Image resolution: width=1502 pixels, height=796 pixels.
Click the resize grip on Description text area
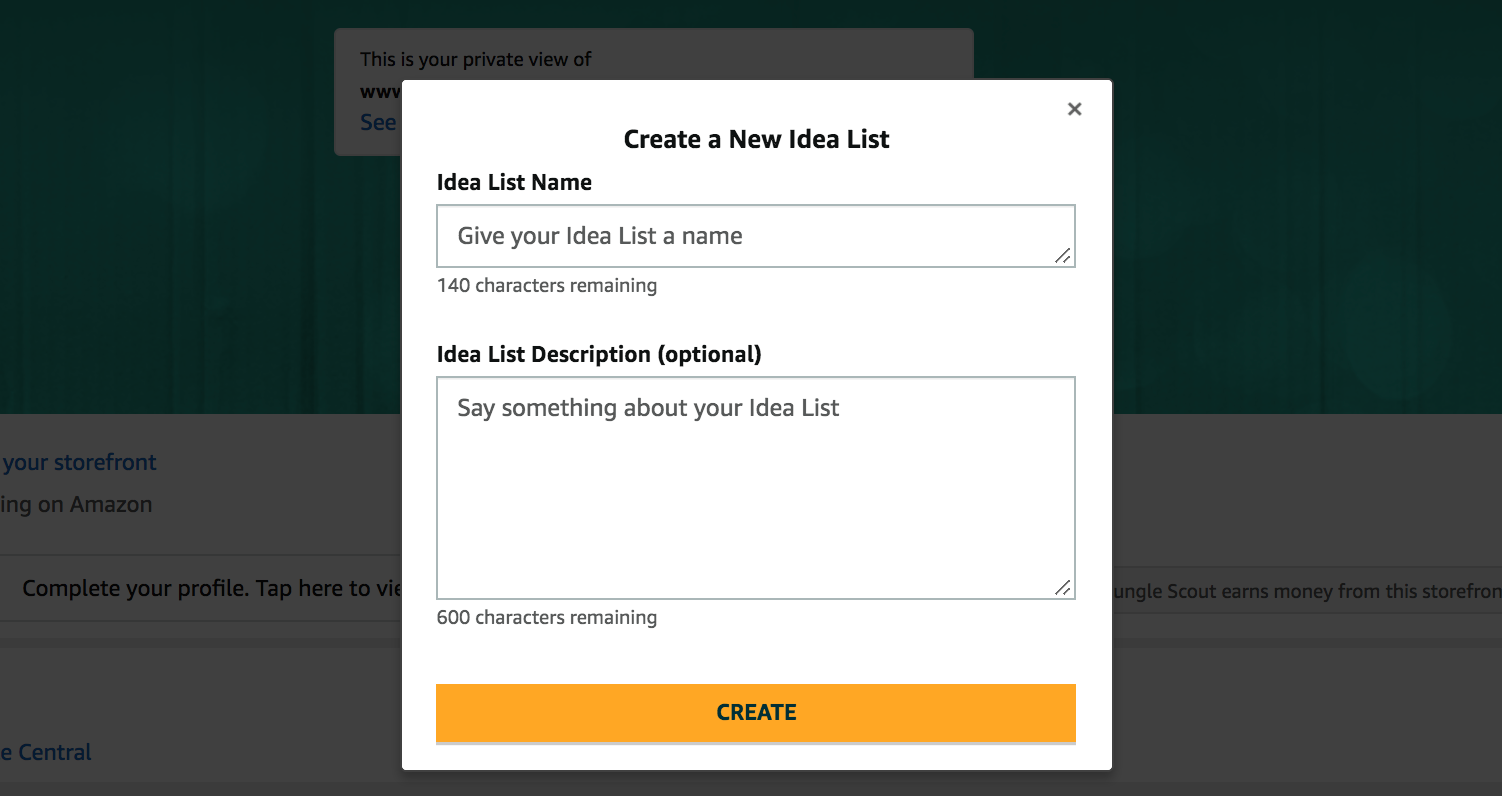point(1063,588)
